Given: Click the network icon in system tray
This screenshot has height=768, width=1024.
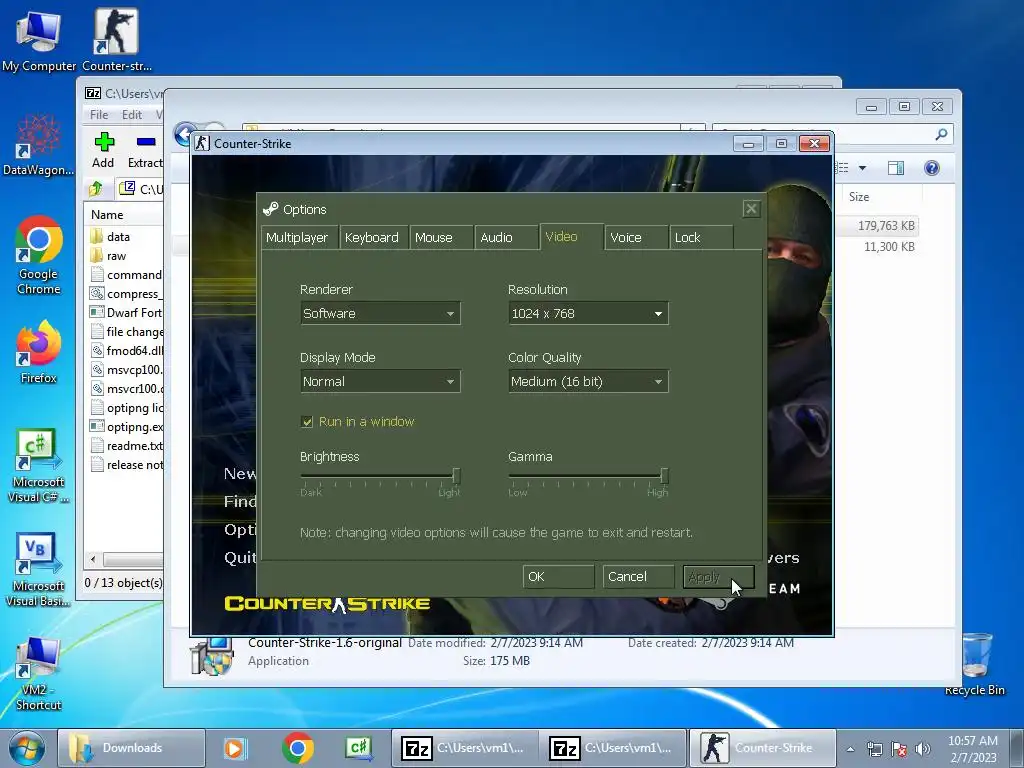Looking at the screenshot, I should pos(874,749).
